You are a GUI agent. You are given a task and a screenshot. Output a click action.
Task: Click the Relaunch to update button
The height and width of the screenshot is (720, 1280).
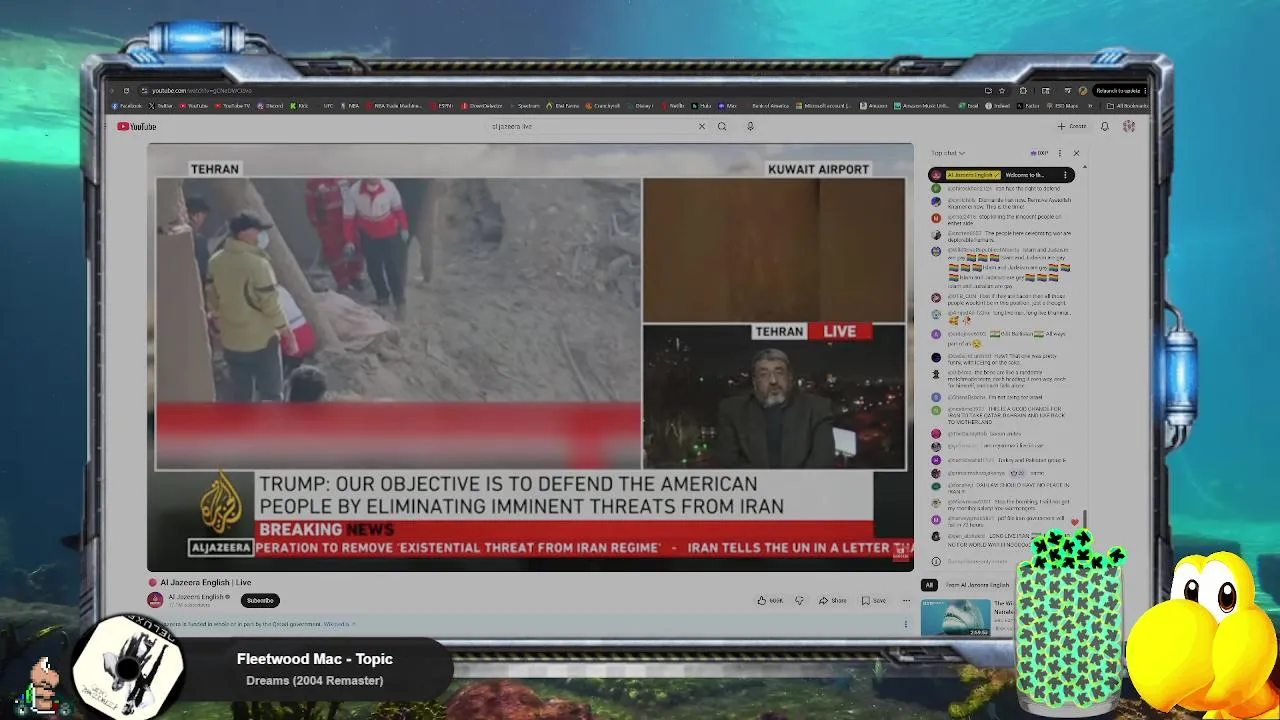pyautogui.click(x=1119, y=90)
